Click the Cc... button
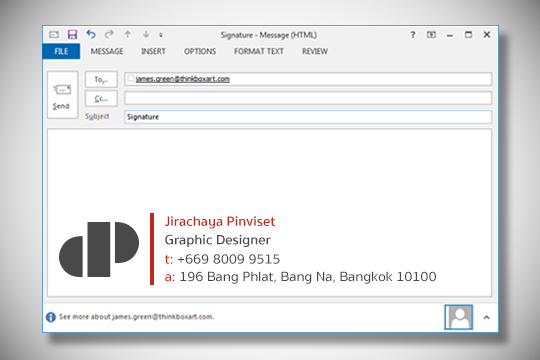This screenshot has height=360, width=540. click(x=101, y=99)
